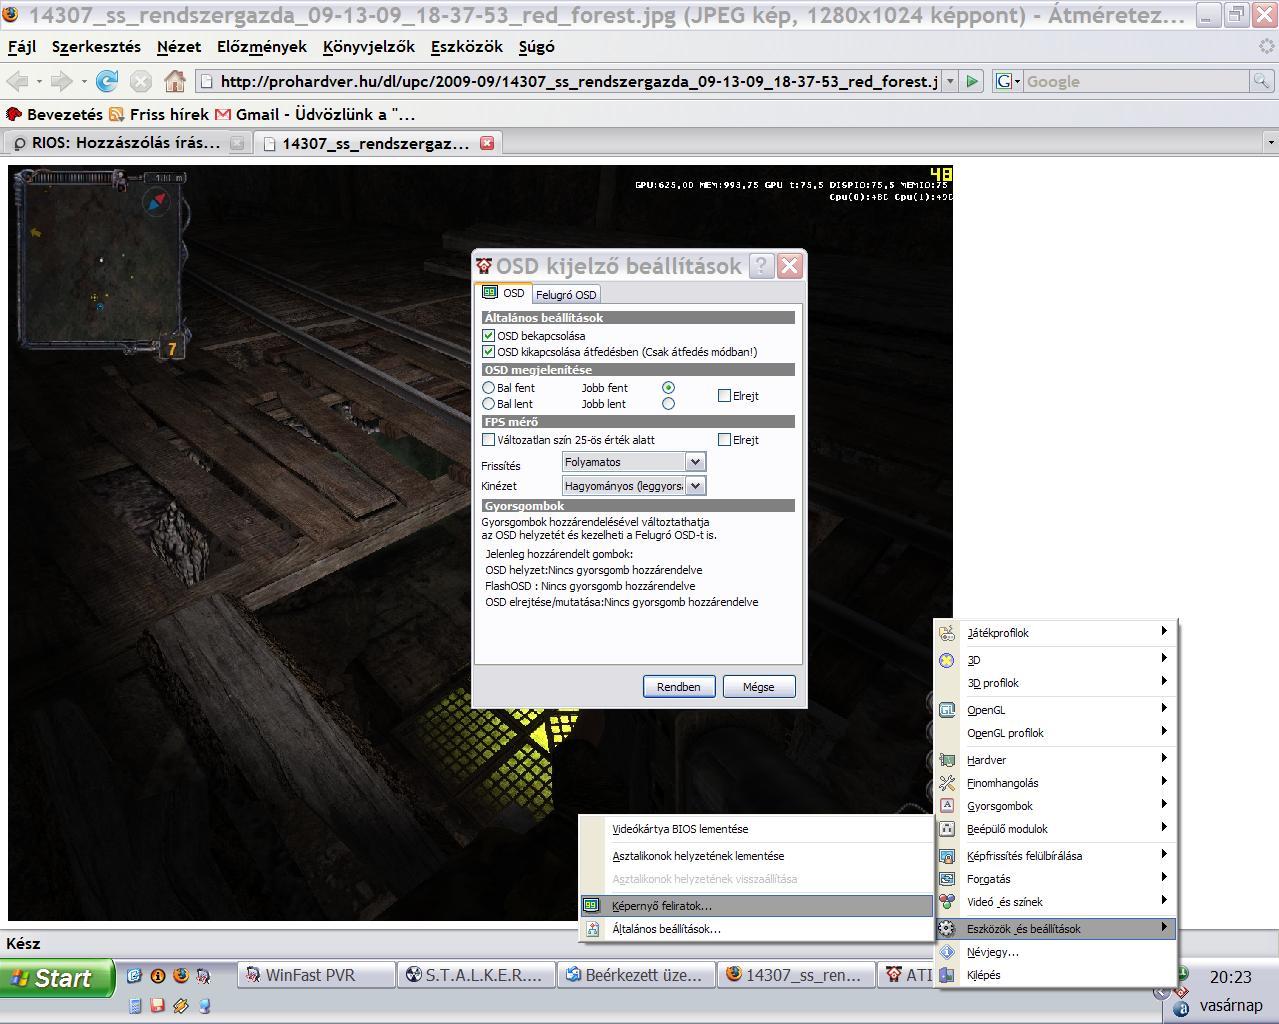Open the Friss hírek bookmark feed

click(x=159, y=114)
